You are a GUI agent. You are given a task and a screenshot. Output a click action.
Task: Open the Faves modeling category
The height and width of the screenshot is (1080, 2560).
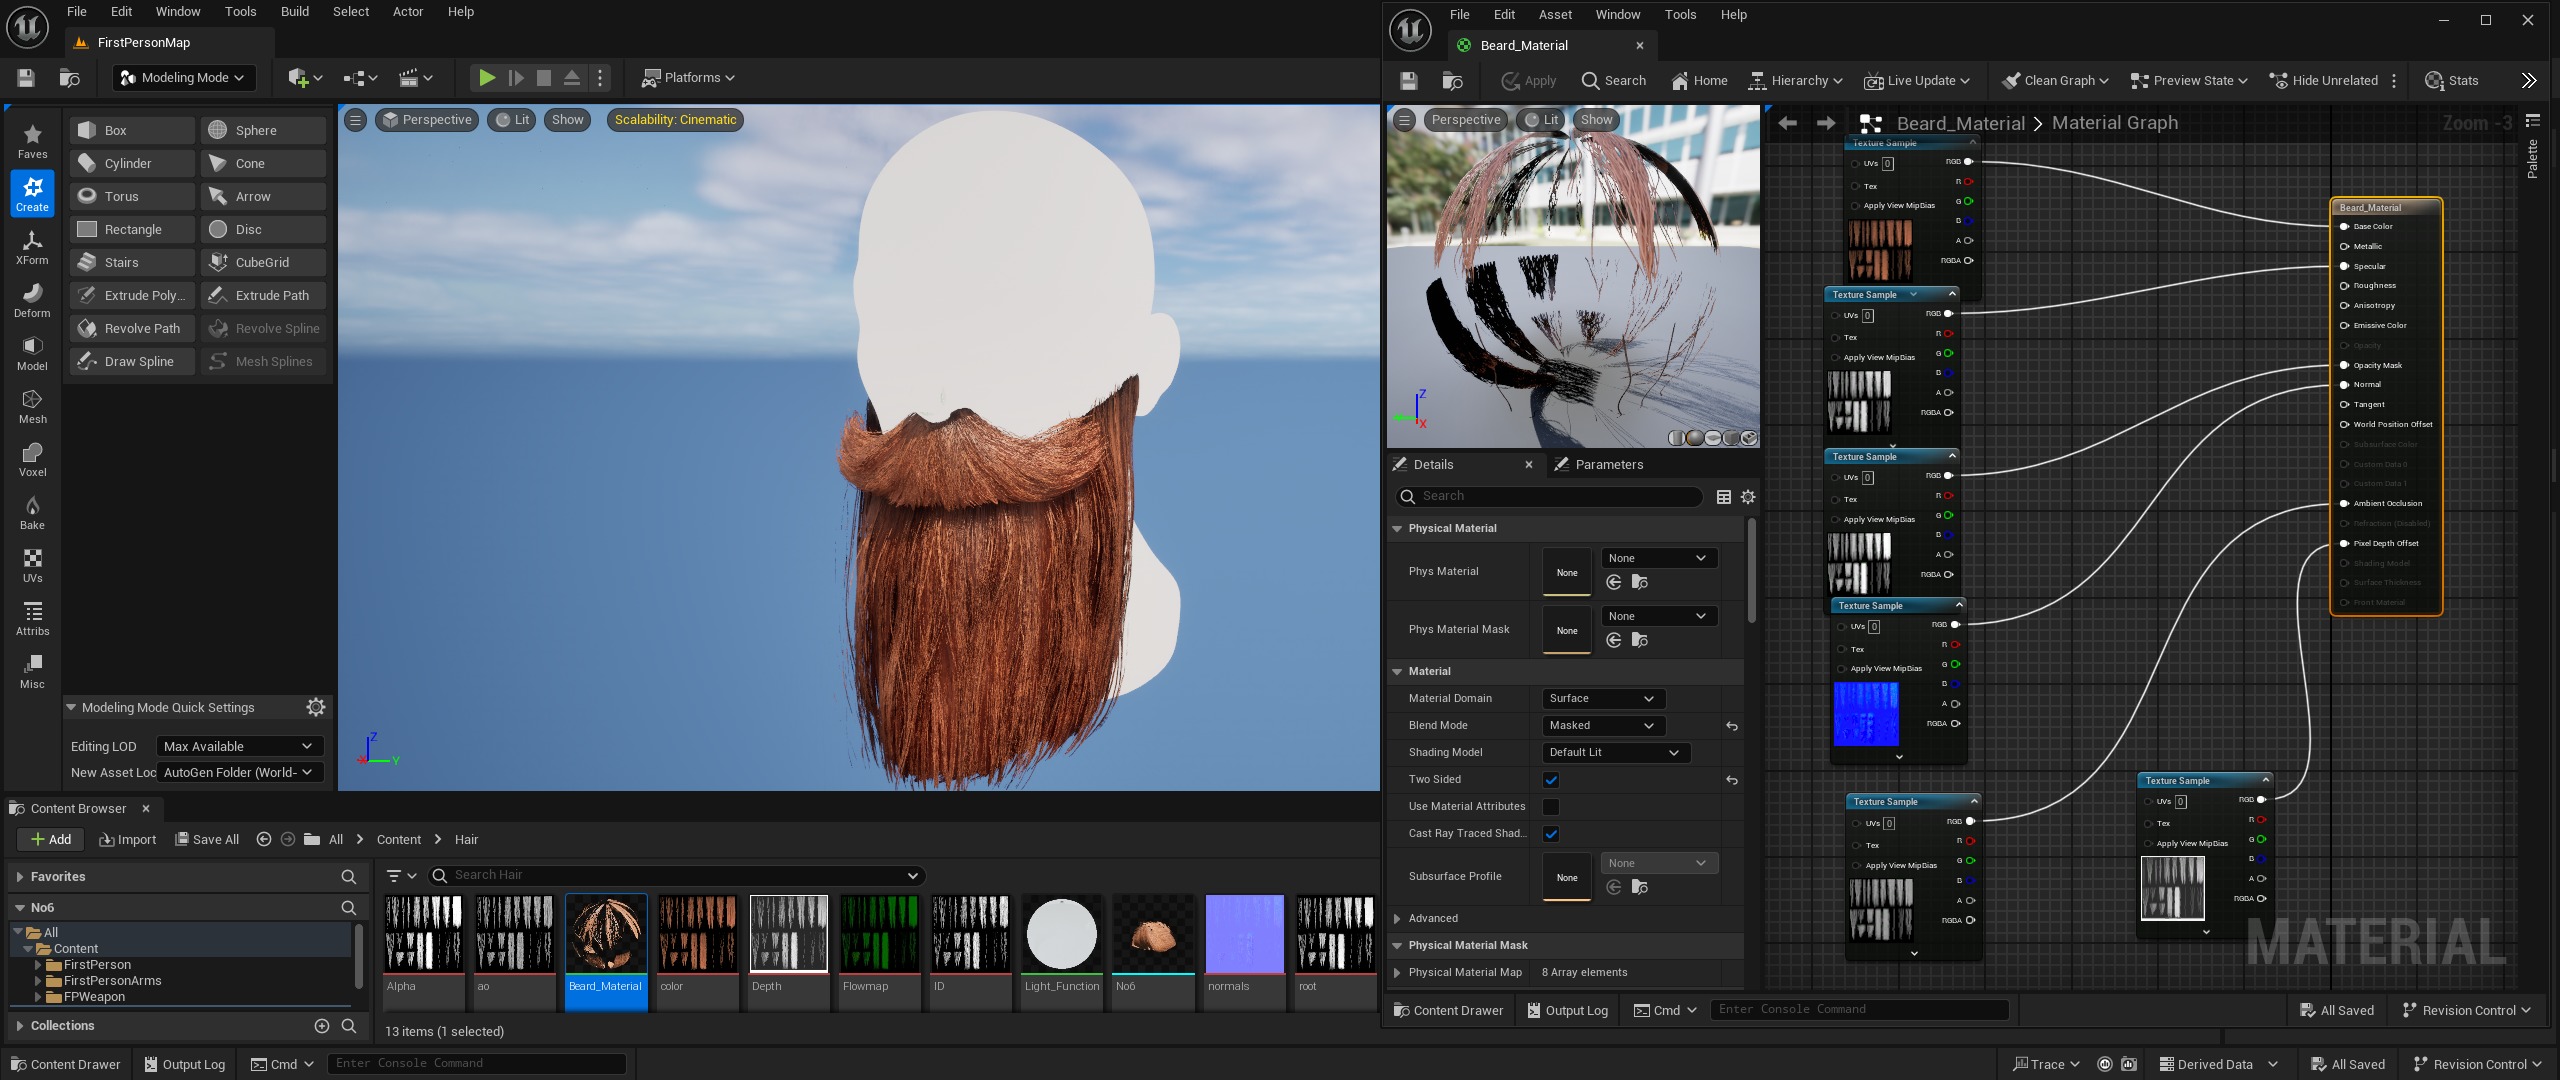(32, 141)
